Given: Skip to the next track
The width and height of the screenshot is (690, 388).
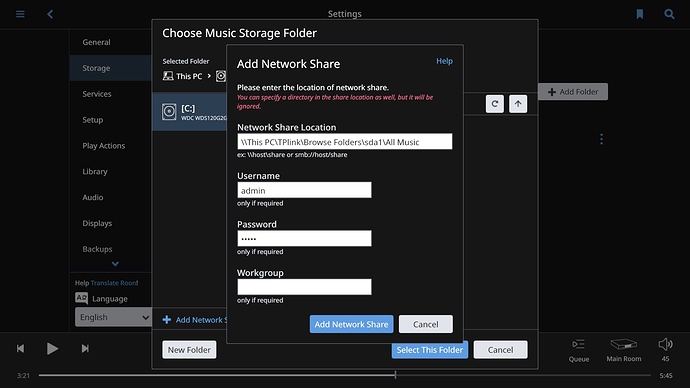Looking at the screenshot, I should point(85,348).
